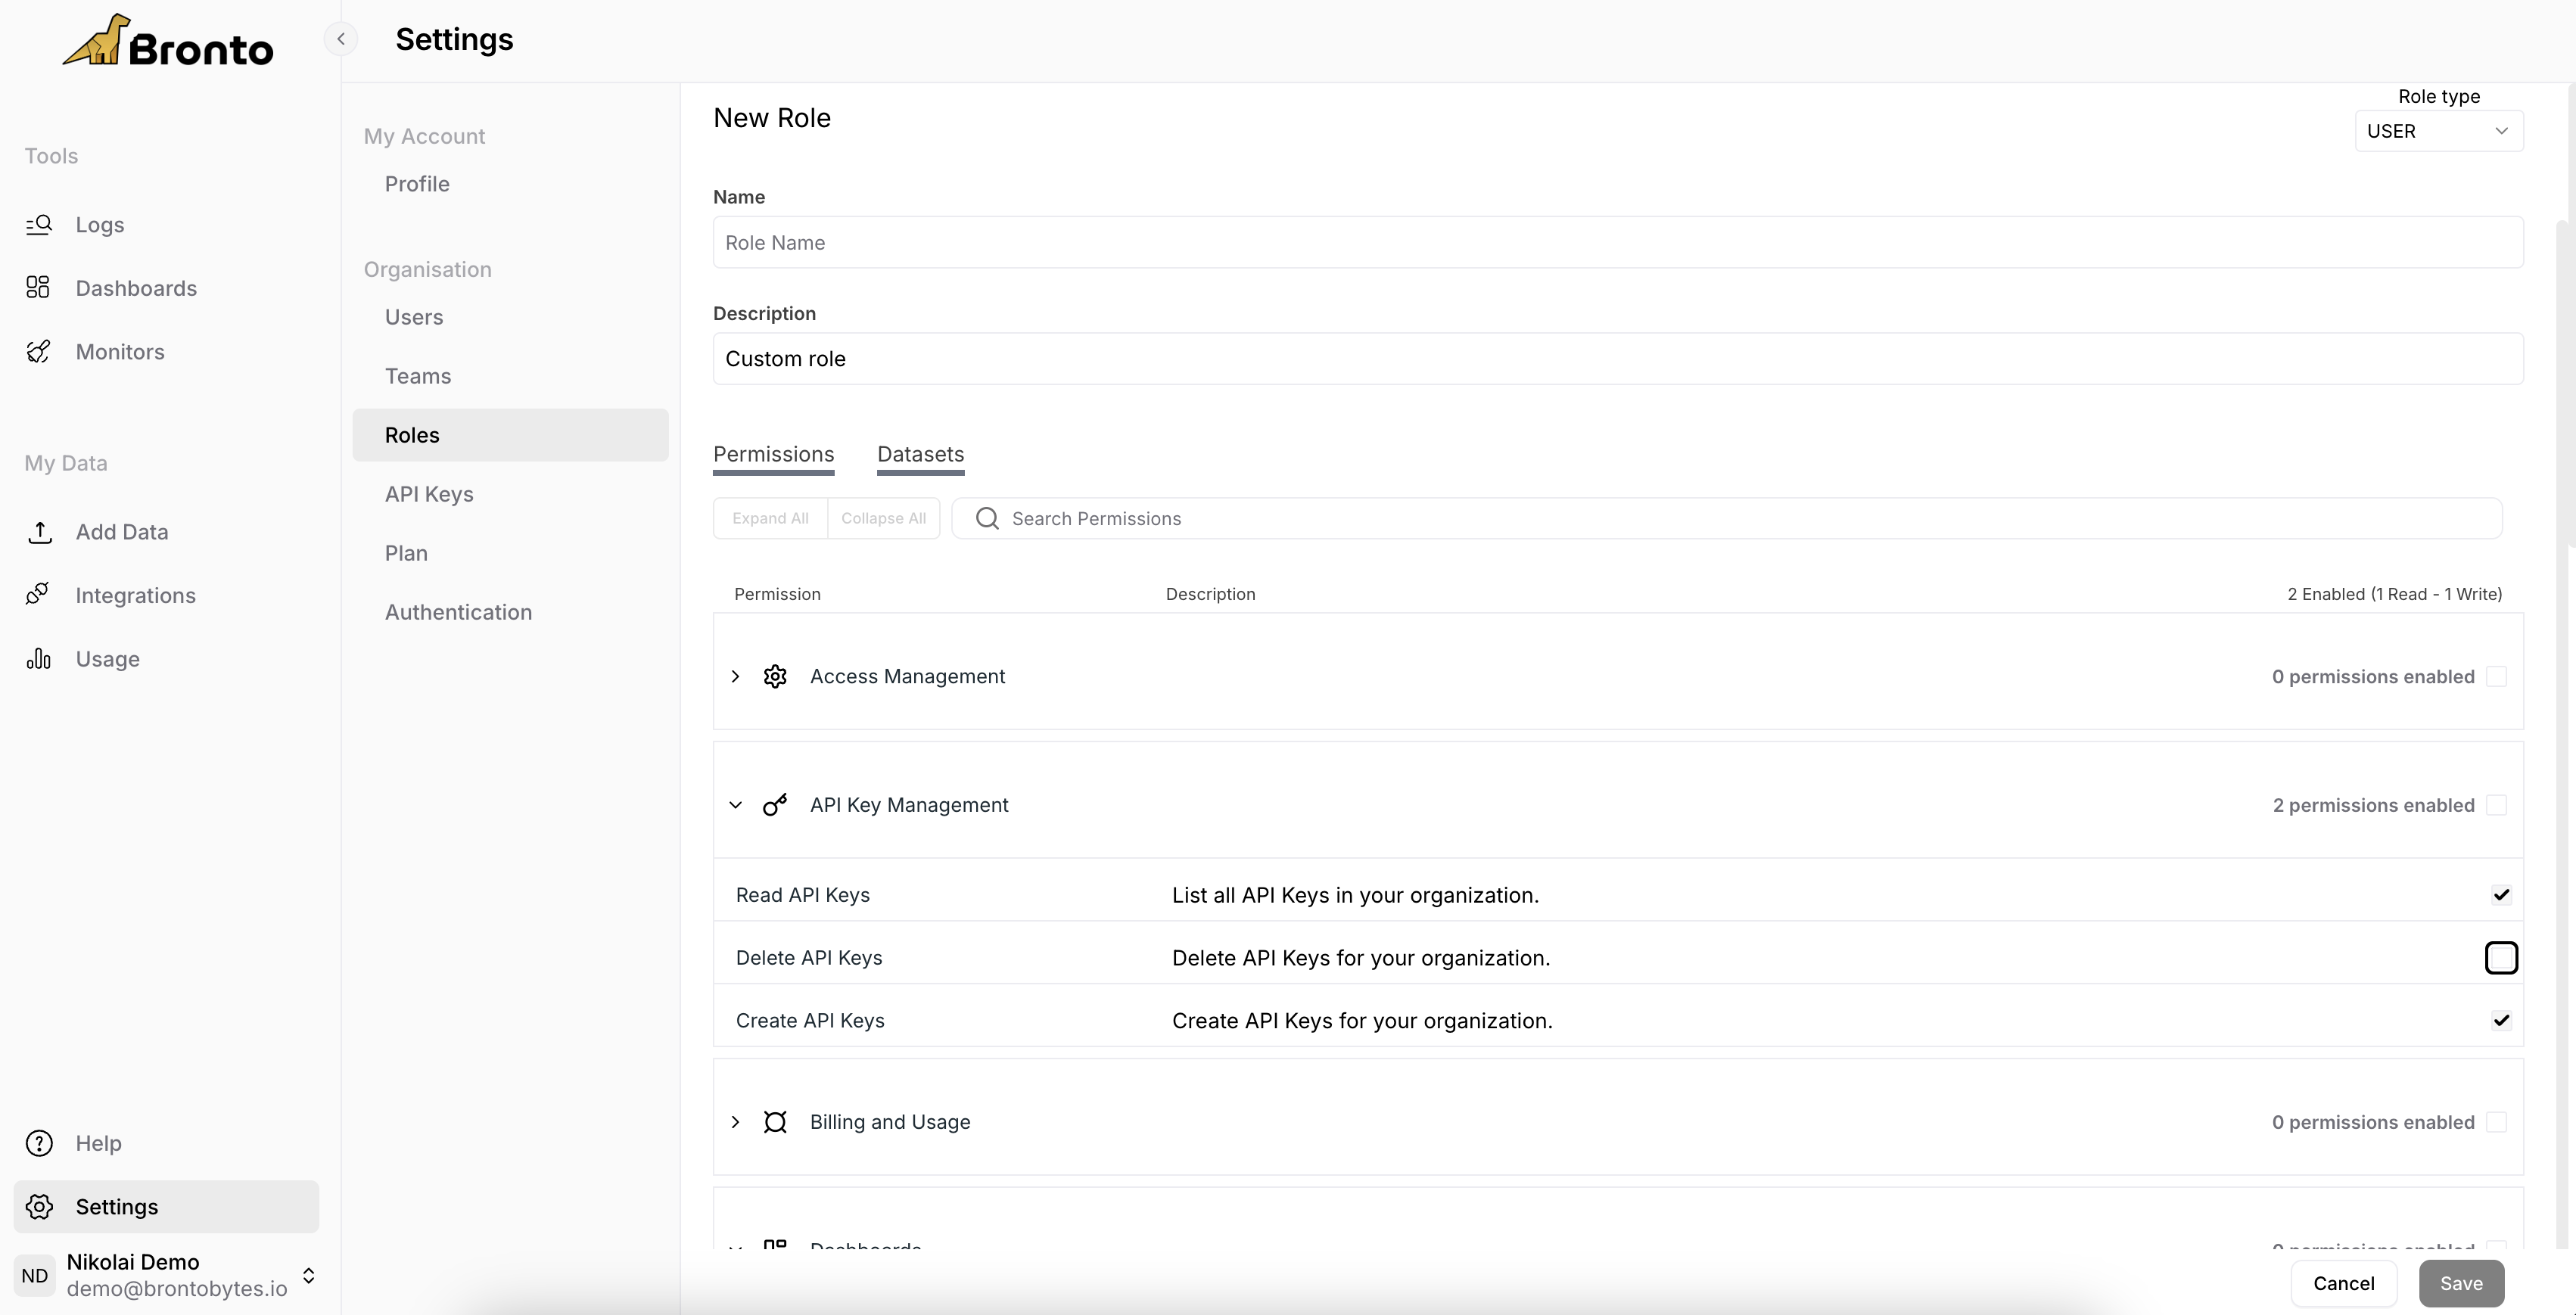Click the Logs icon in sidebar
The image size is (2576, 1315).
[x=39, y=225]
